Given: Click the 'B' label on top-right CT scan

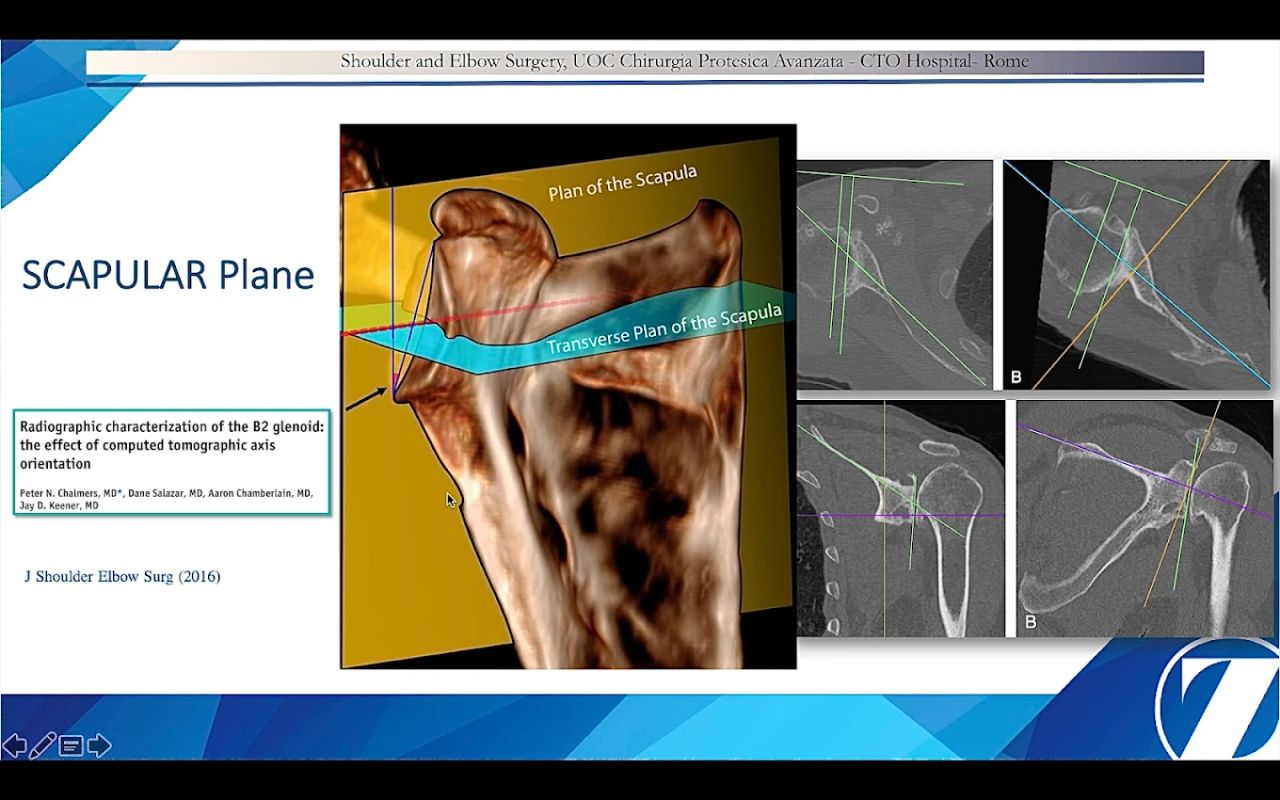Looking at the screenshot, I should tap(1016, 377).
